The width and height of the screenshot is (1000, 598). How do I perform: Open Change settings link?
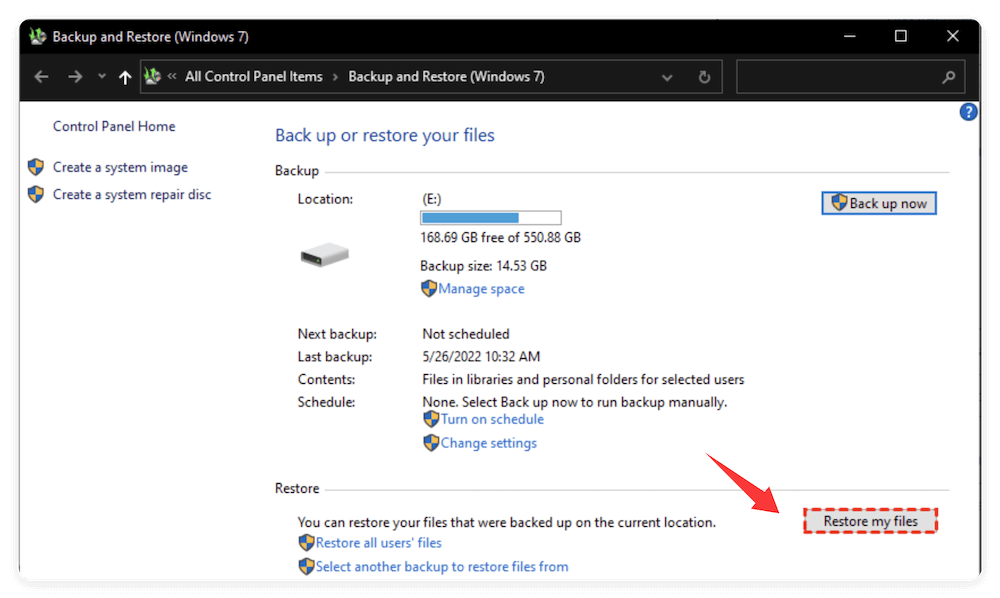[x=488, y=442]
